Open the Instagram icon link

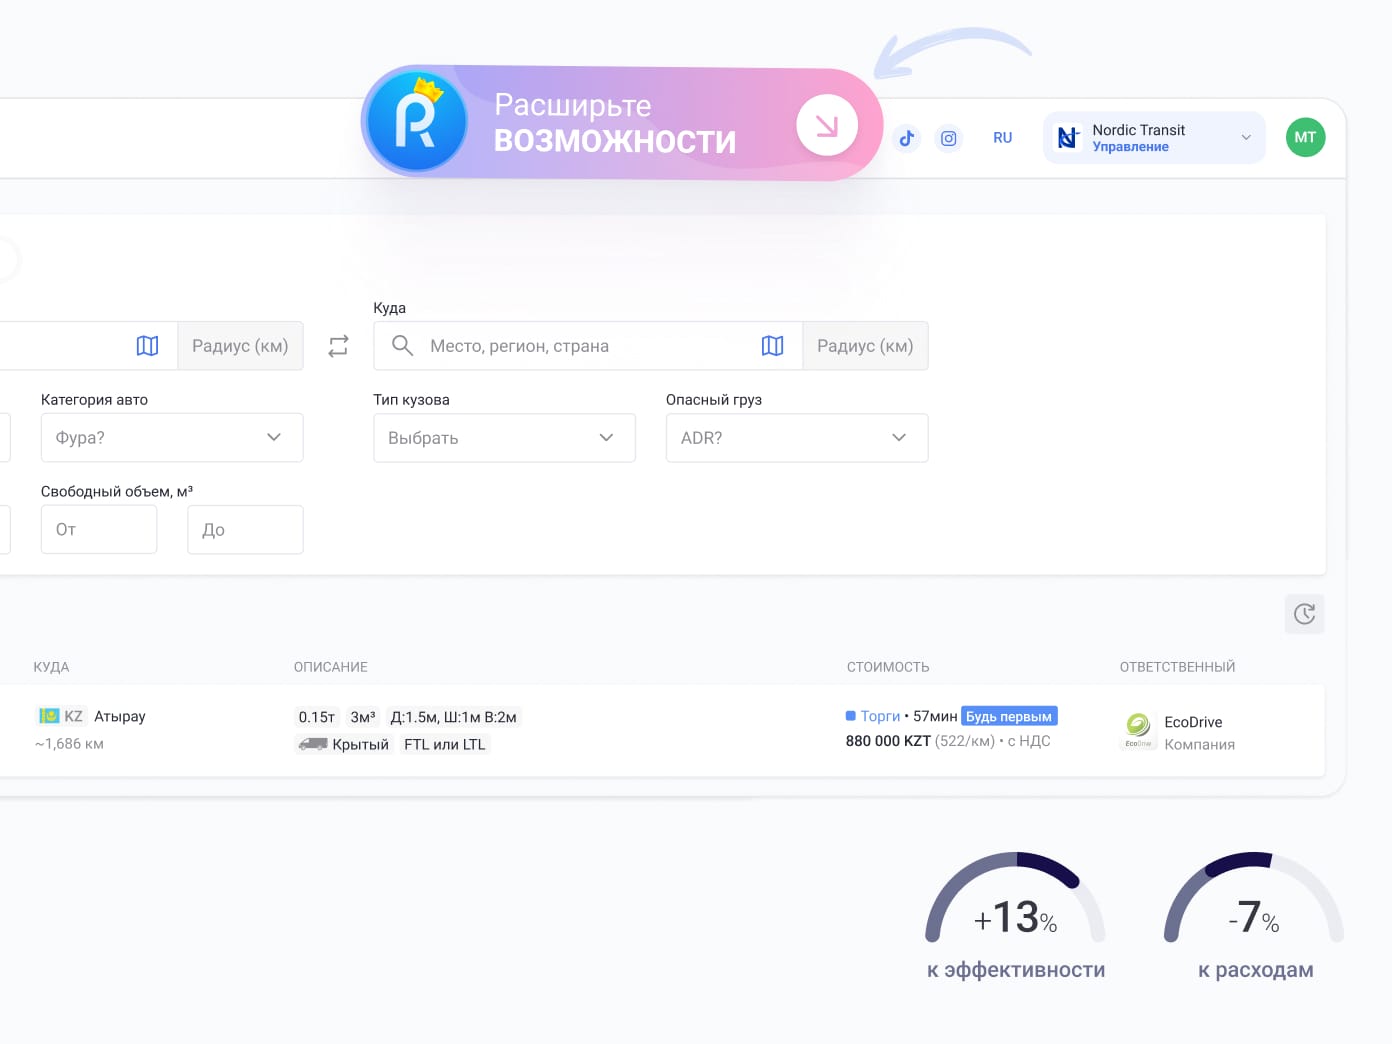[x=948, y=138]
